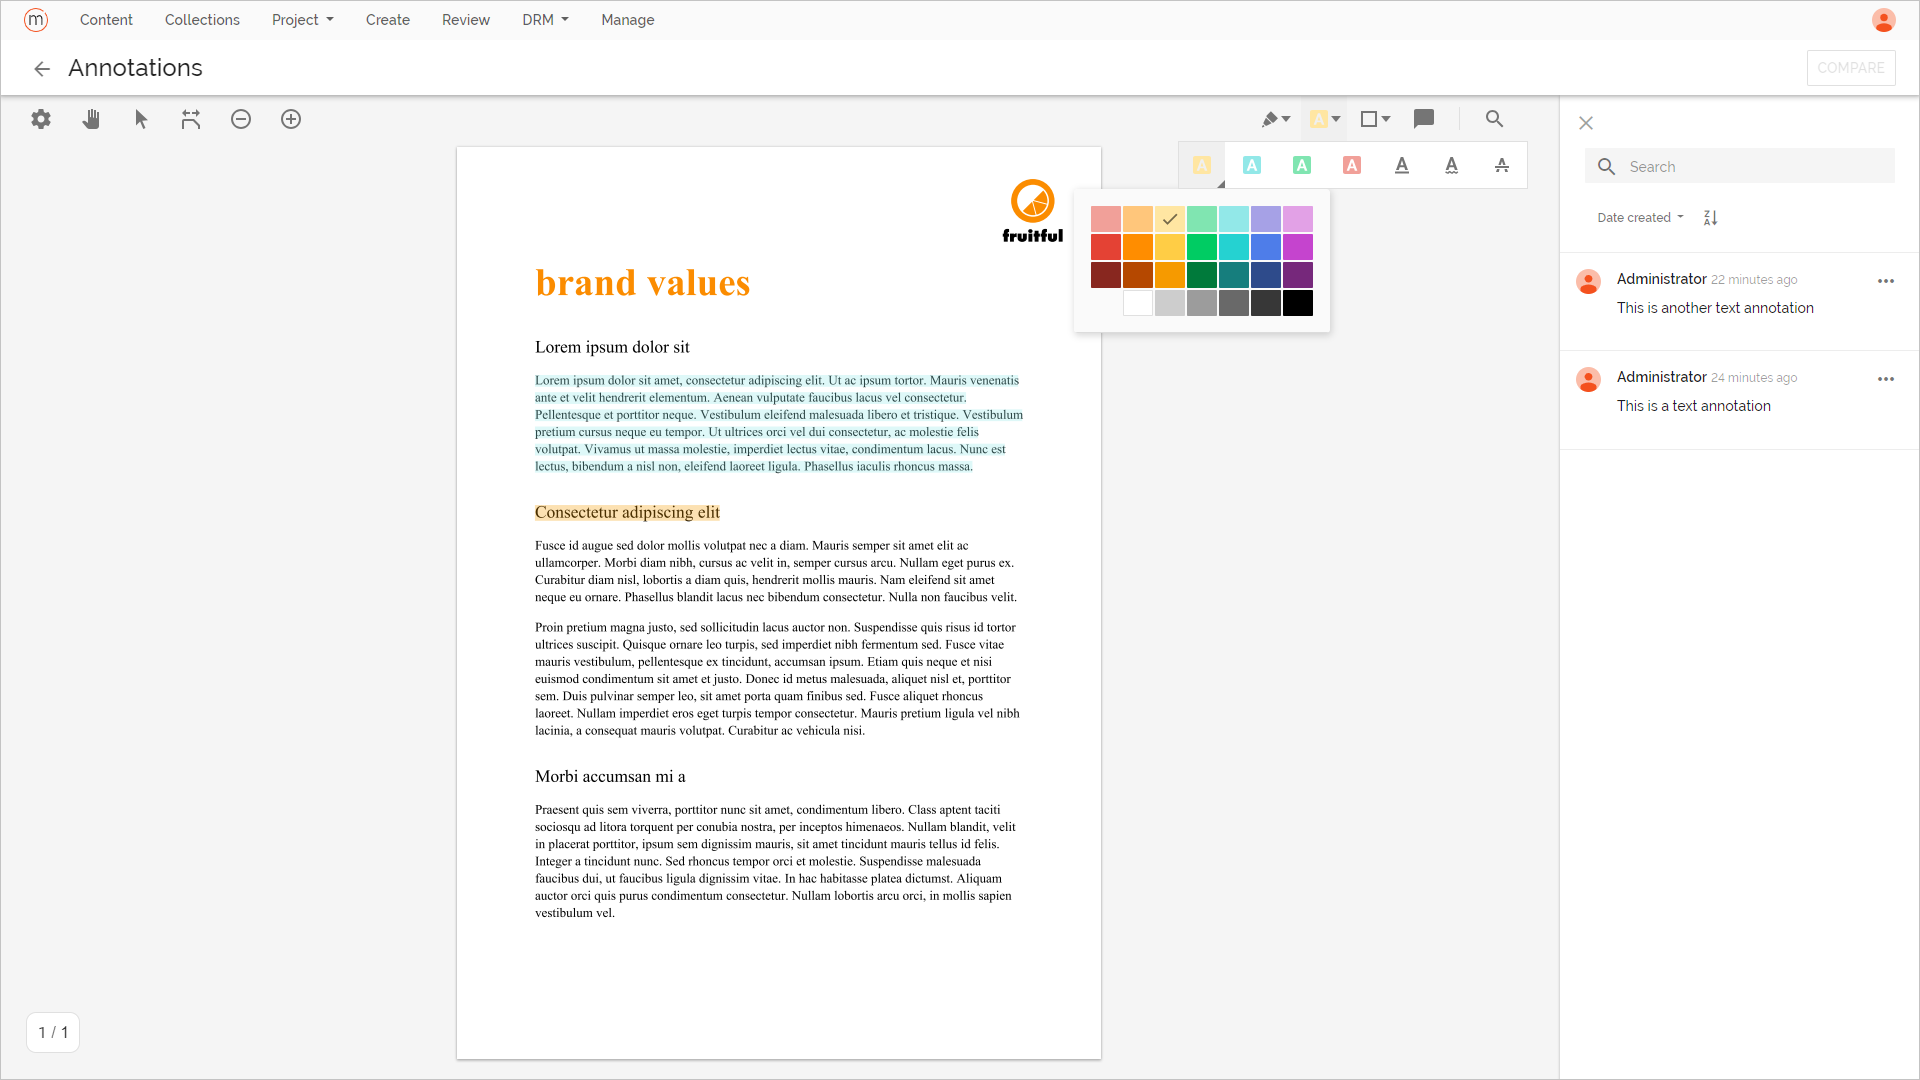This screenshot has width=1920, height=1080.
Task: Open options for 'This is a text annotation'
Action: pos(1886,379)
